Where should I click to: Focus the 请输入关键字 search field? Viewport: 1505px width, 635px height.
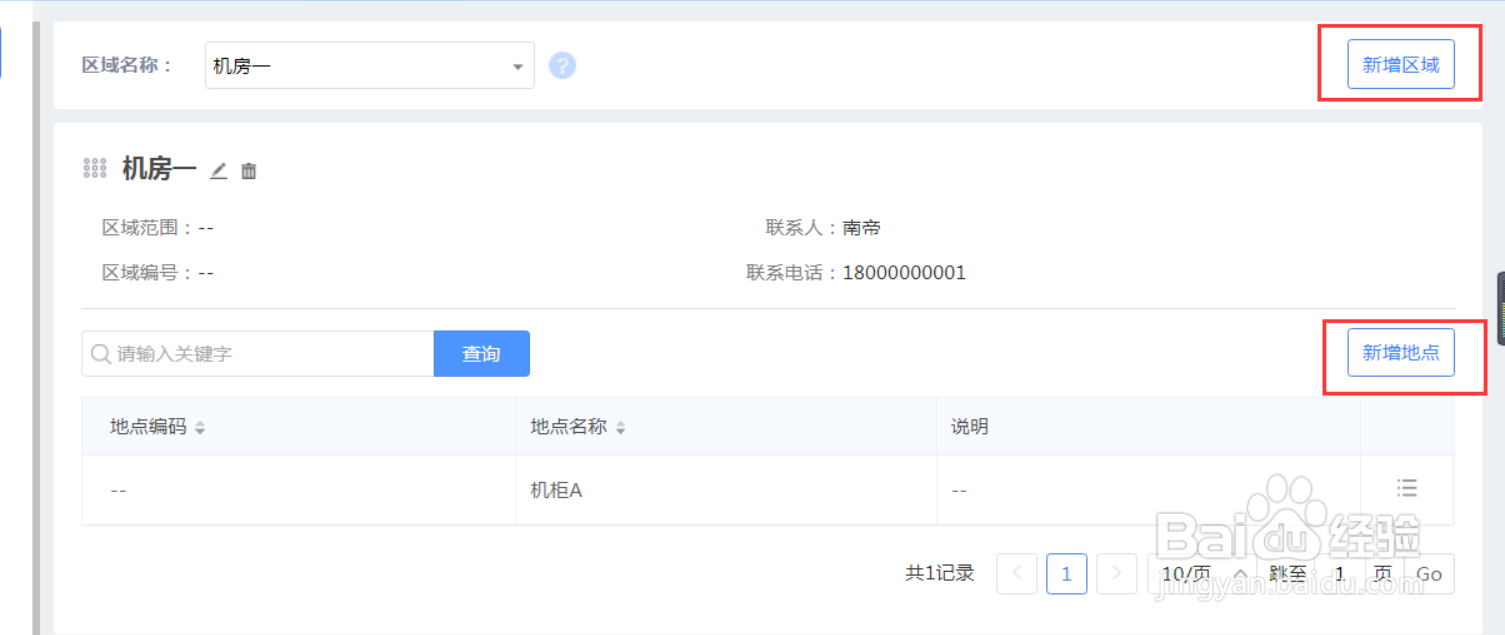click(x=258, y=354)
